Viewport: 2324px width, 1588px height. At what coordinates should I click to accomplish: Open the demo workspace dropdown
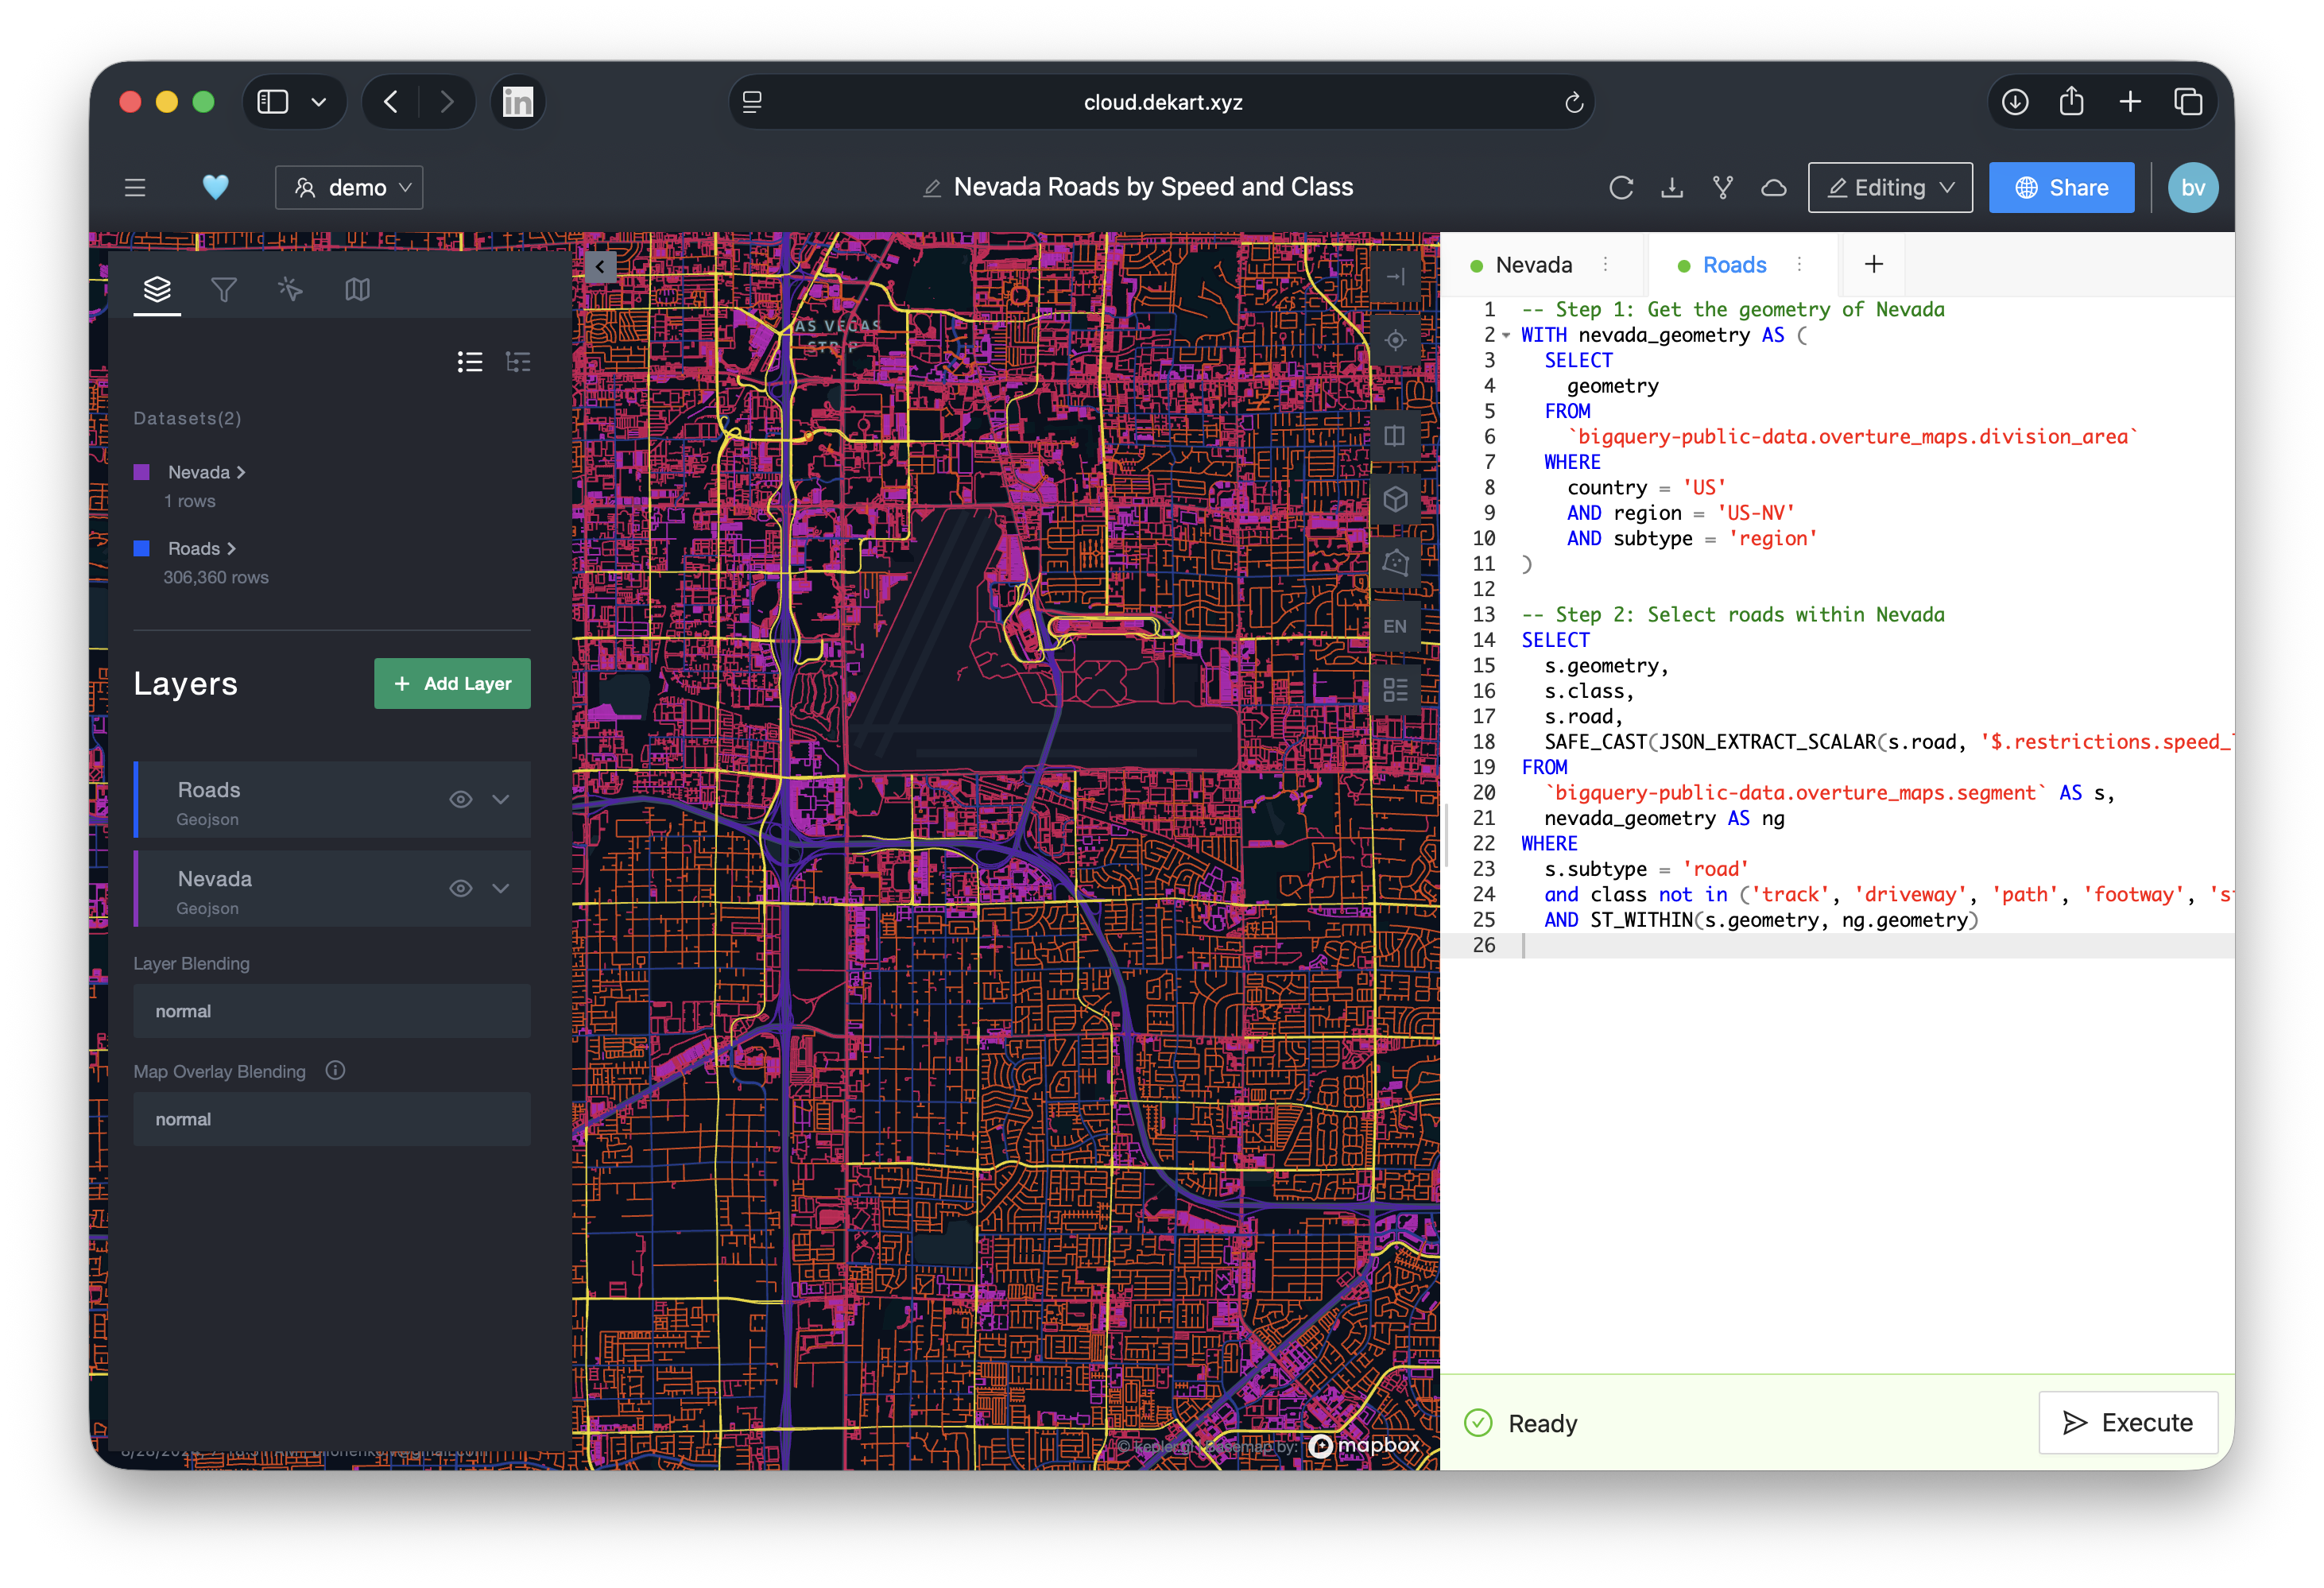(349, 188)
